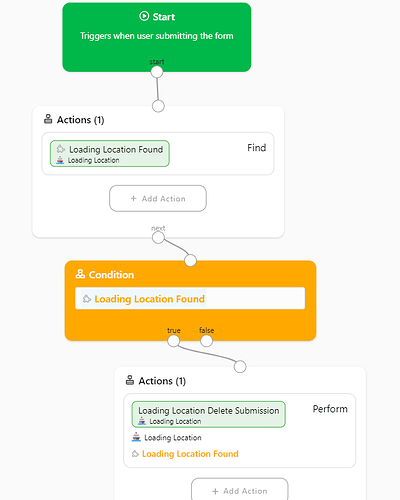Open the orange Loading Location Found link
The image size is (400, 500).
[x=190, y=454]
